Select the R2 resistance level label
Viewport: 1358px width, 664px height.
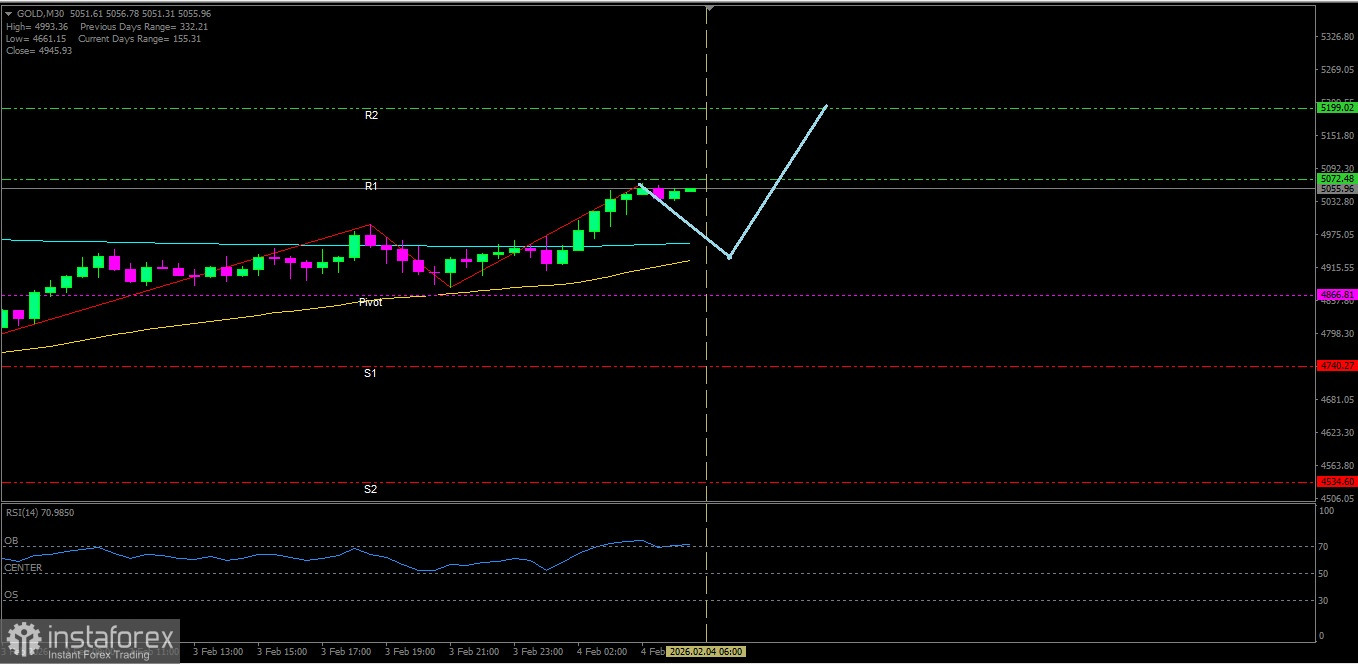click(x=371, y=116)
